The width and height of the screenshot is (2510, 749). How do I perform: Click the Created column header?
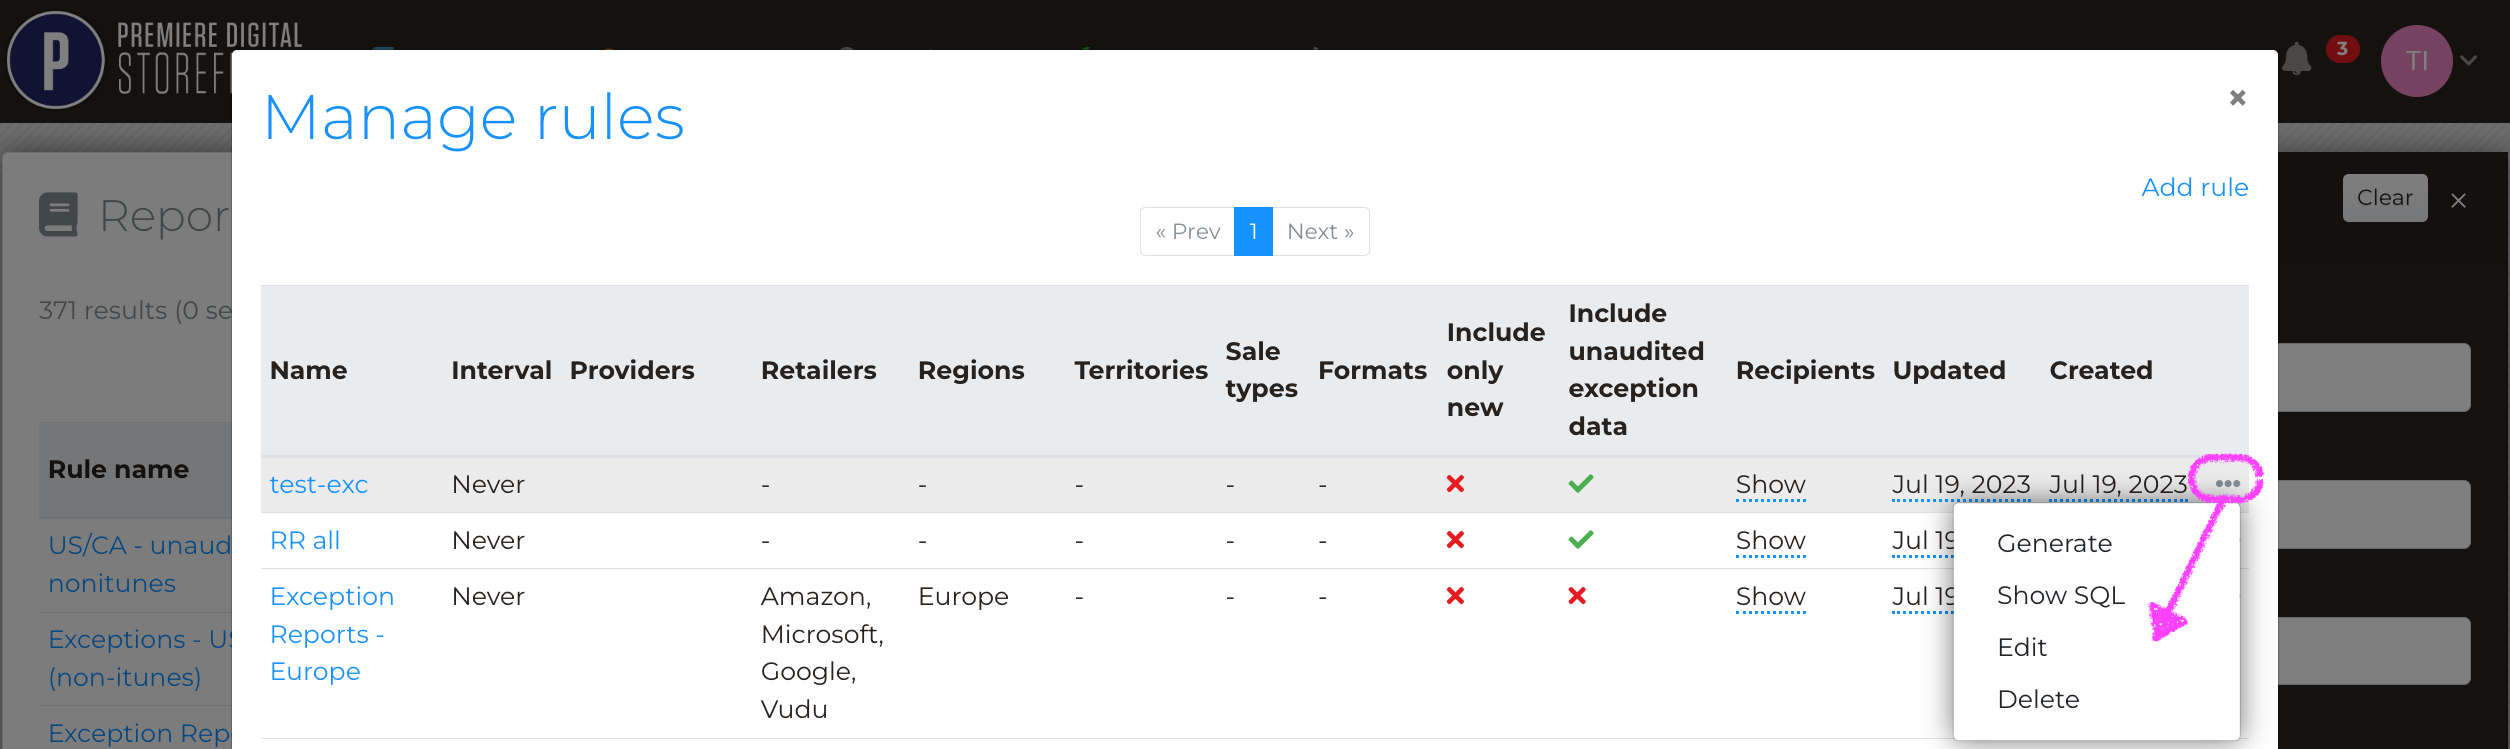coord(2101,370)
